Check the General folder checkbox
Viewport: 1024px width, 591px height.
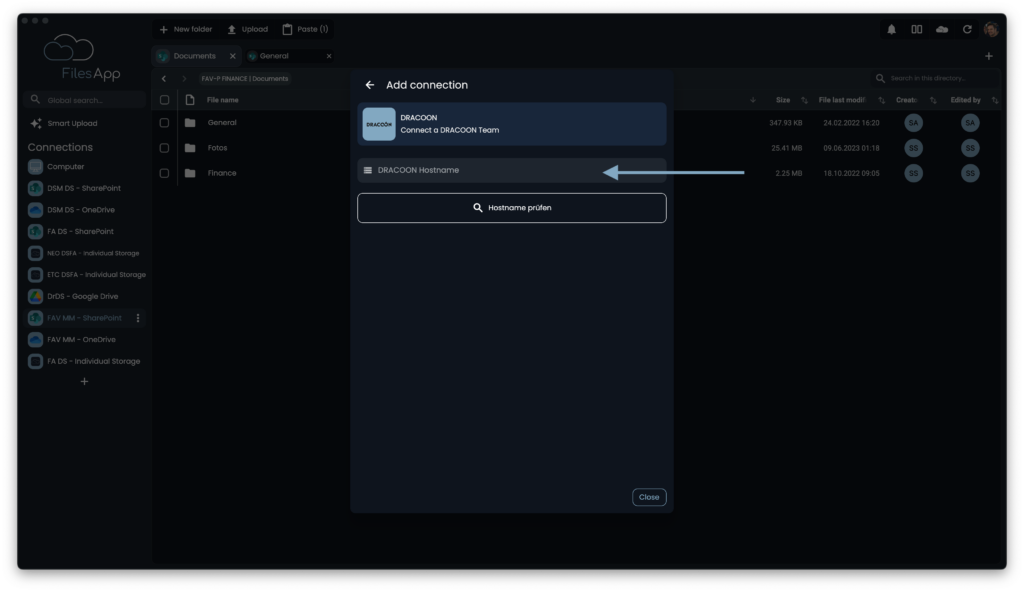tap(165, 123)
